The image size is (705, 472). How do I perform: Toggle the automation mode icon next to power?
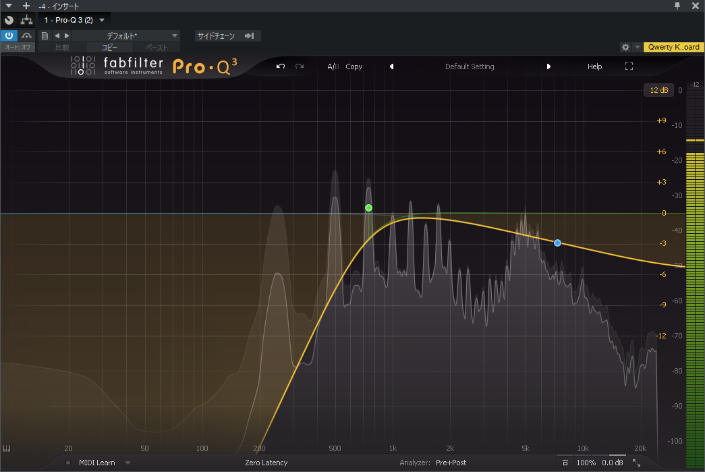tap(27, 36)
